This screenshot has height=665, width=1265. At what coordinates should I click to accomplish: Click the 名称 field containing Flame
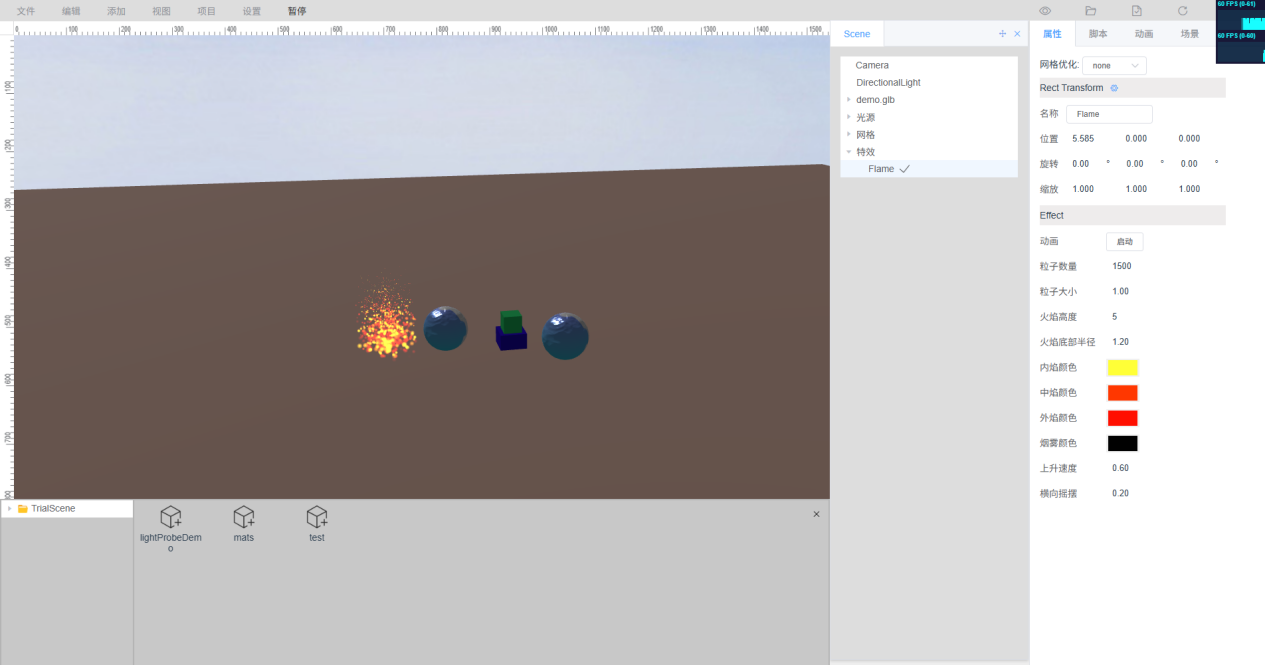(x=1109, y=114)
